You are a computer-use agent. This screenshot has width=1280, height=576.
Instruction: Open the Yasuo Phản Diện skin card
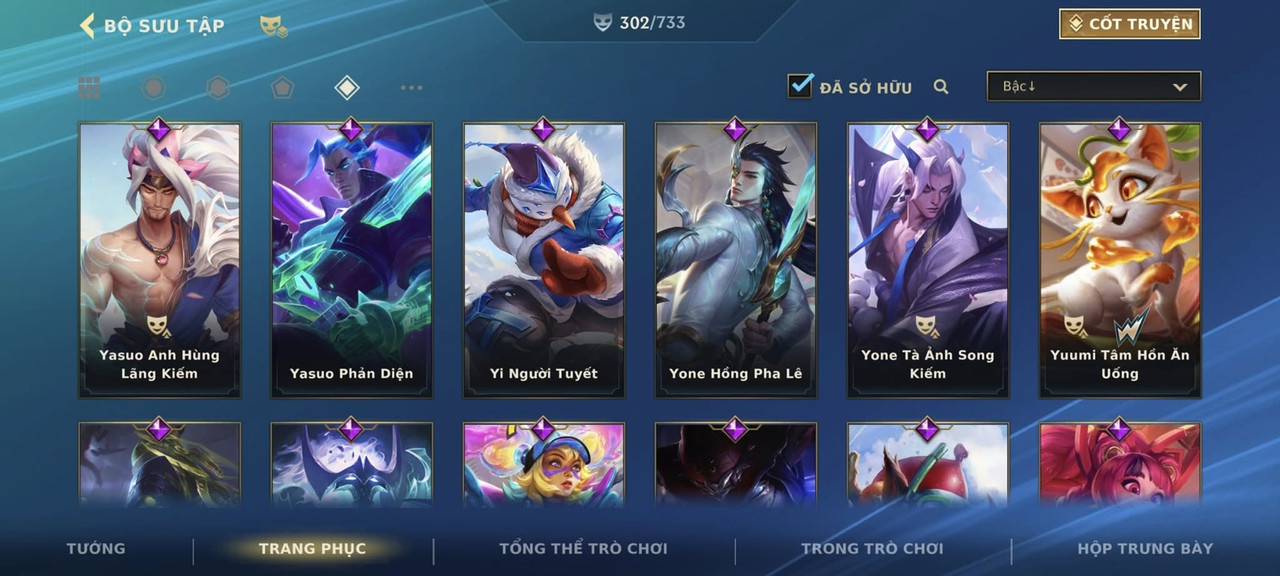coord(352,260)
